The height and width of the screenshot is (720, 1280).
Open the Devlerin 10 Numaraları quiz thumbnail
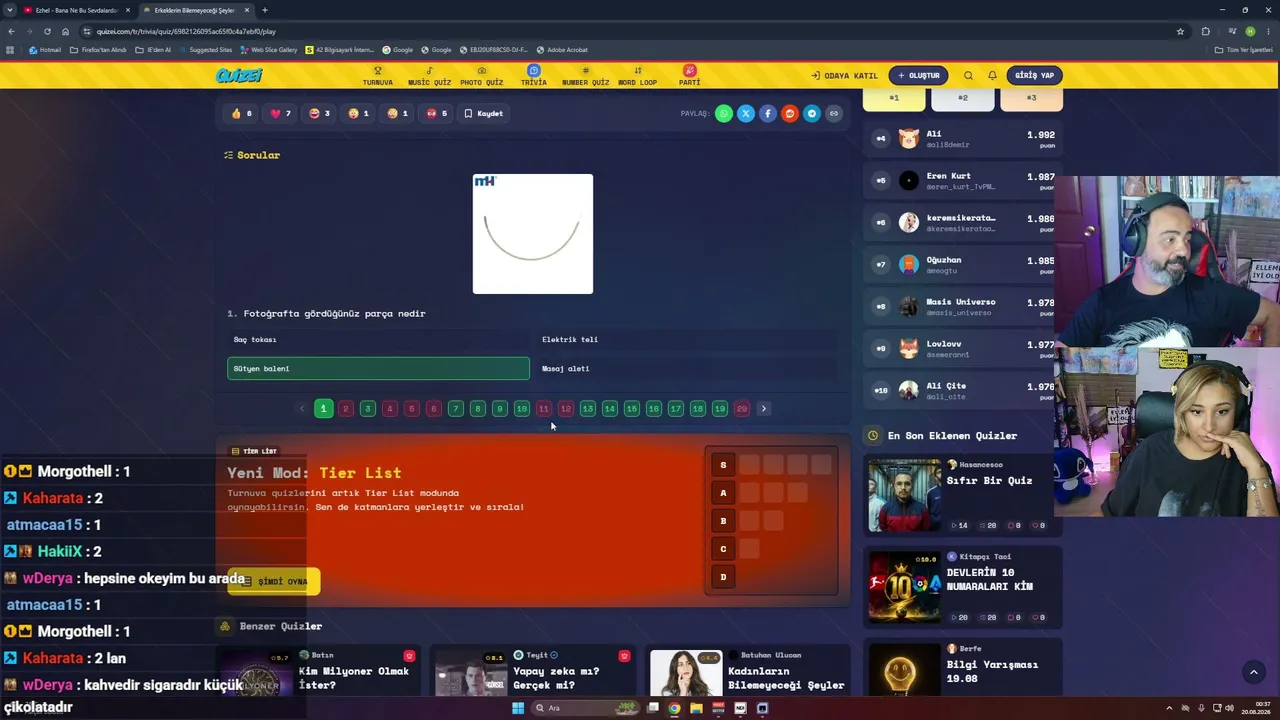click(x=905, y=587)
